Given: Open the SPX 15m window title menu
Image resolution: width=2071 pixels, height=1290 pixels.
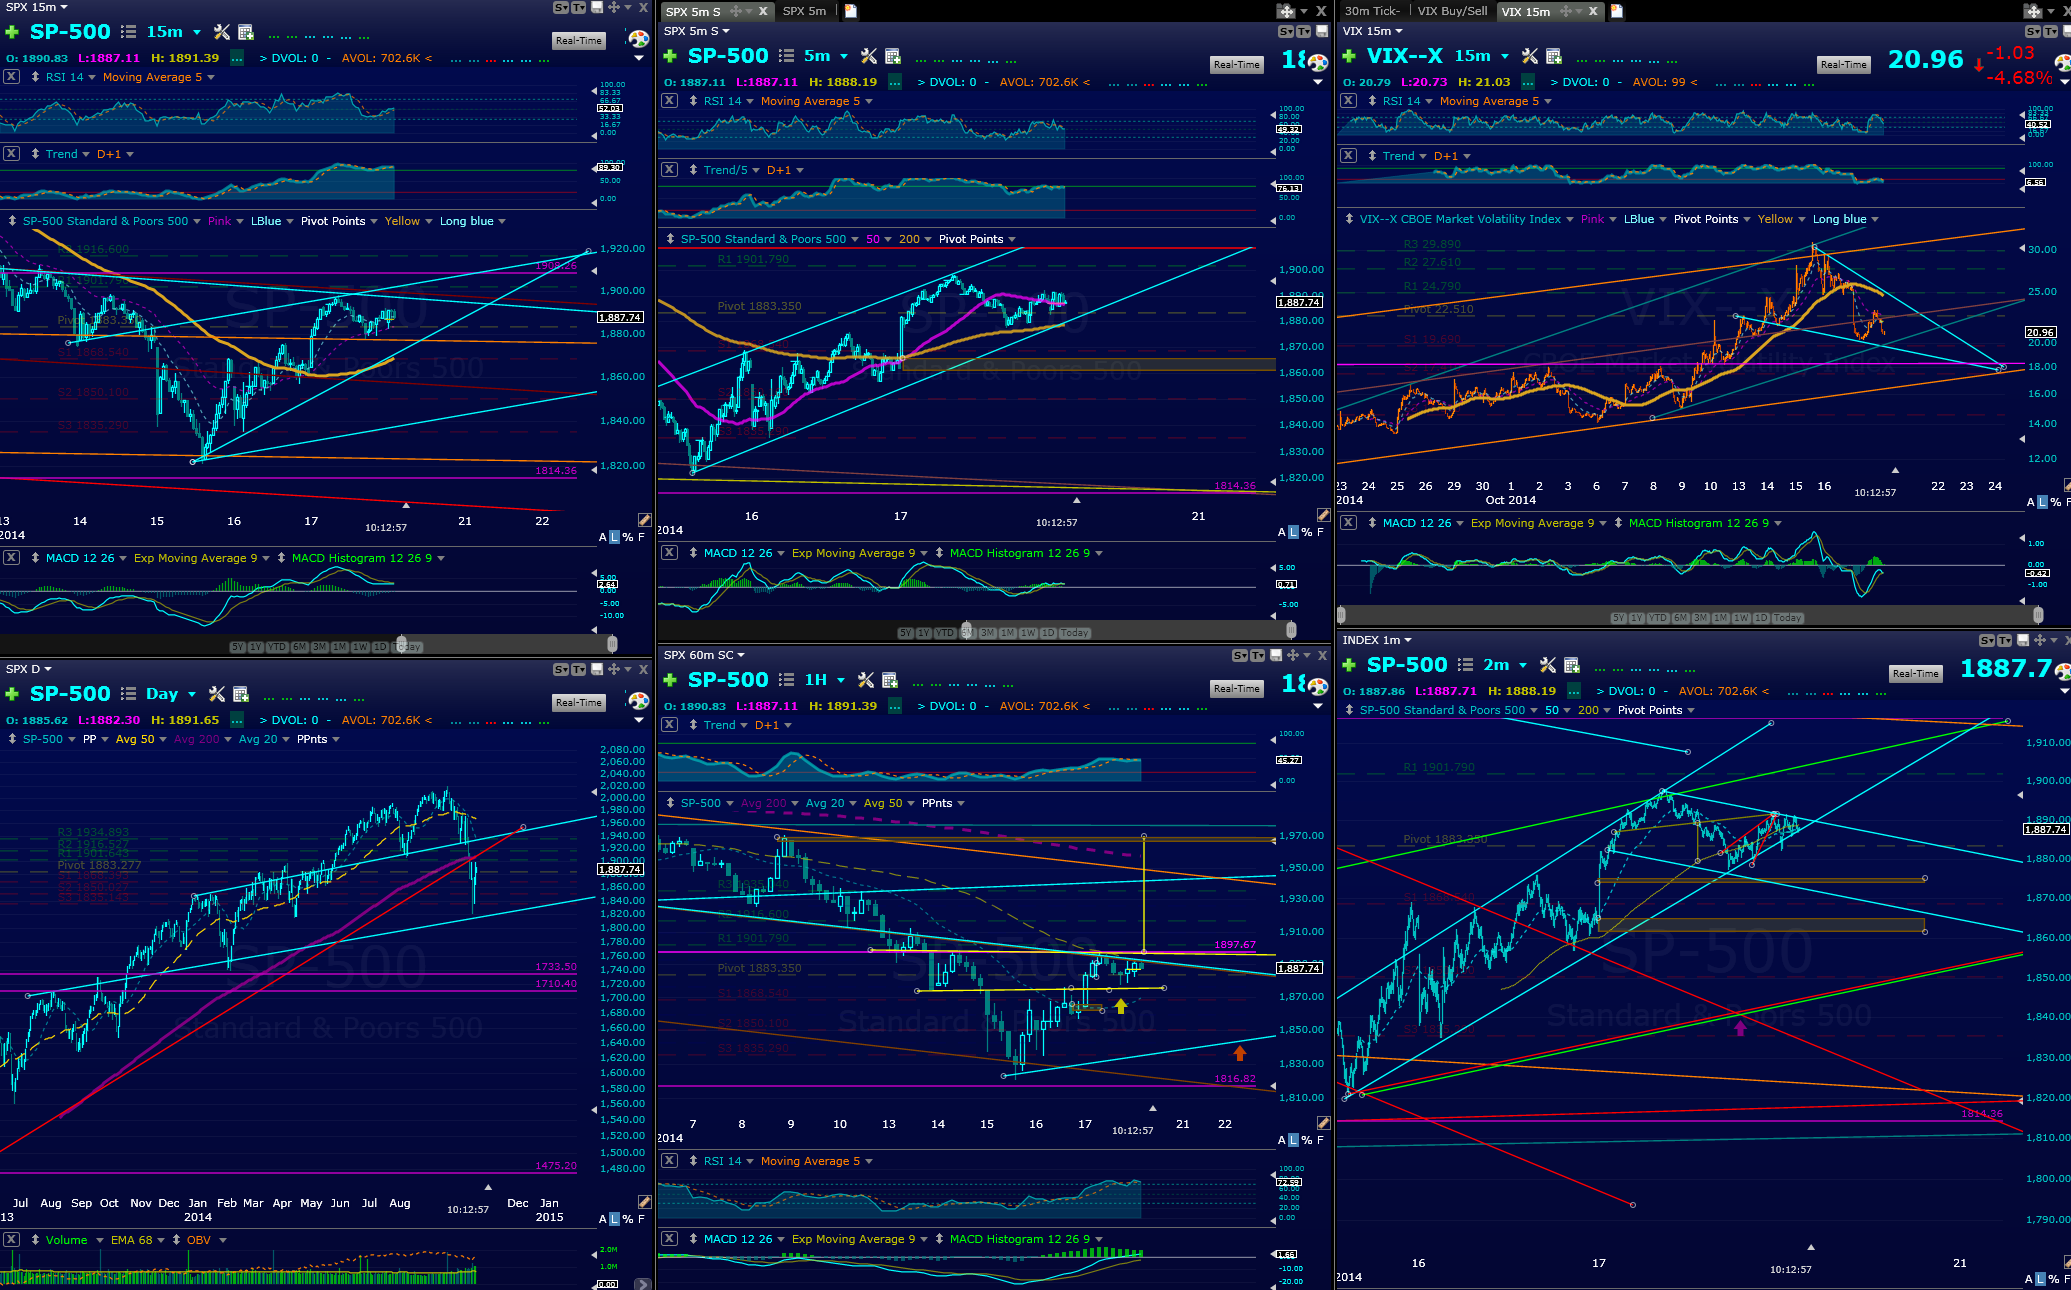Looking at the screenshot, I should [36, 7].
